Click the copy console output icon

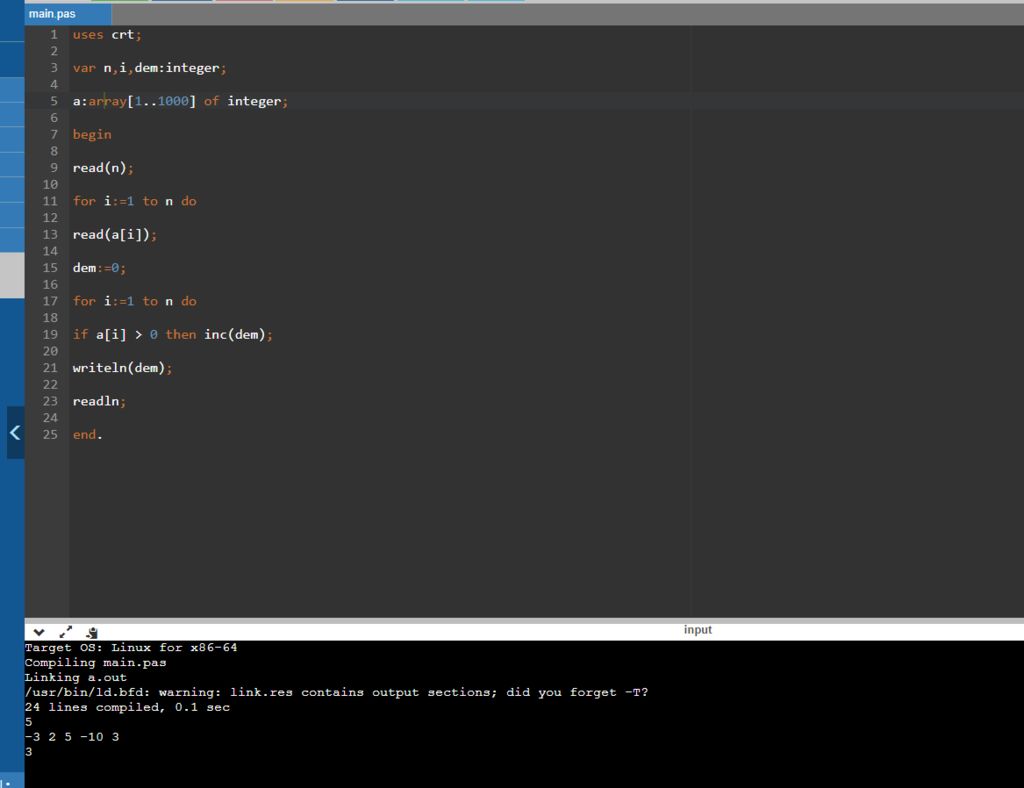click(92, 632)
